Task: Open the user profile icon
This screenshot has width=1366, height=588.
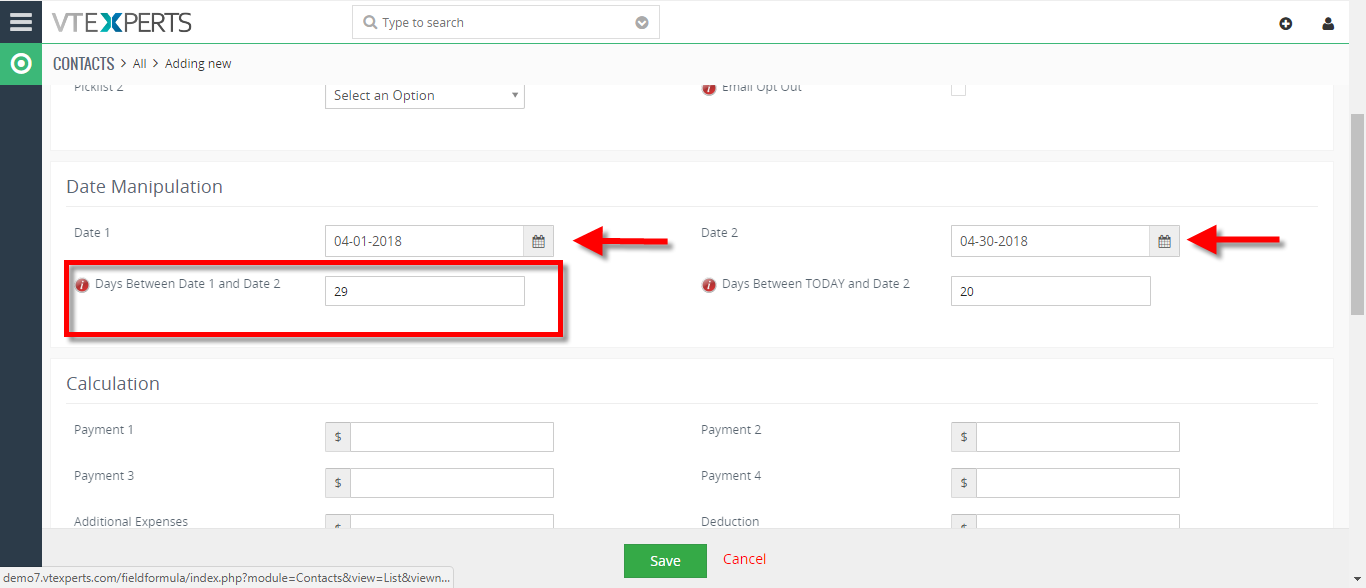Action: click(x=1328, y=24)
